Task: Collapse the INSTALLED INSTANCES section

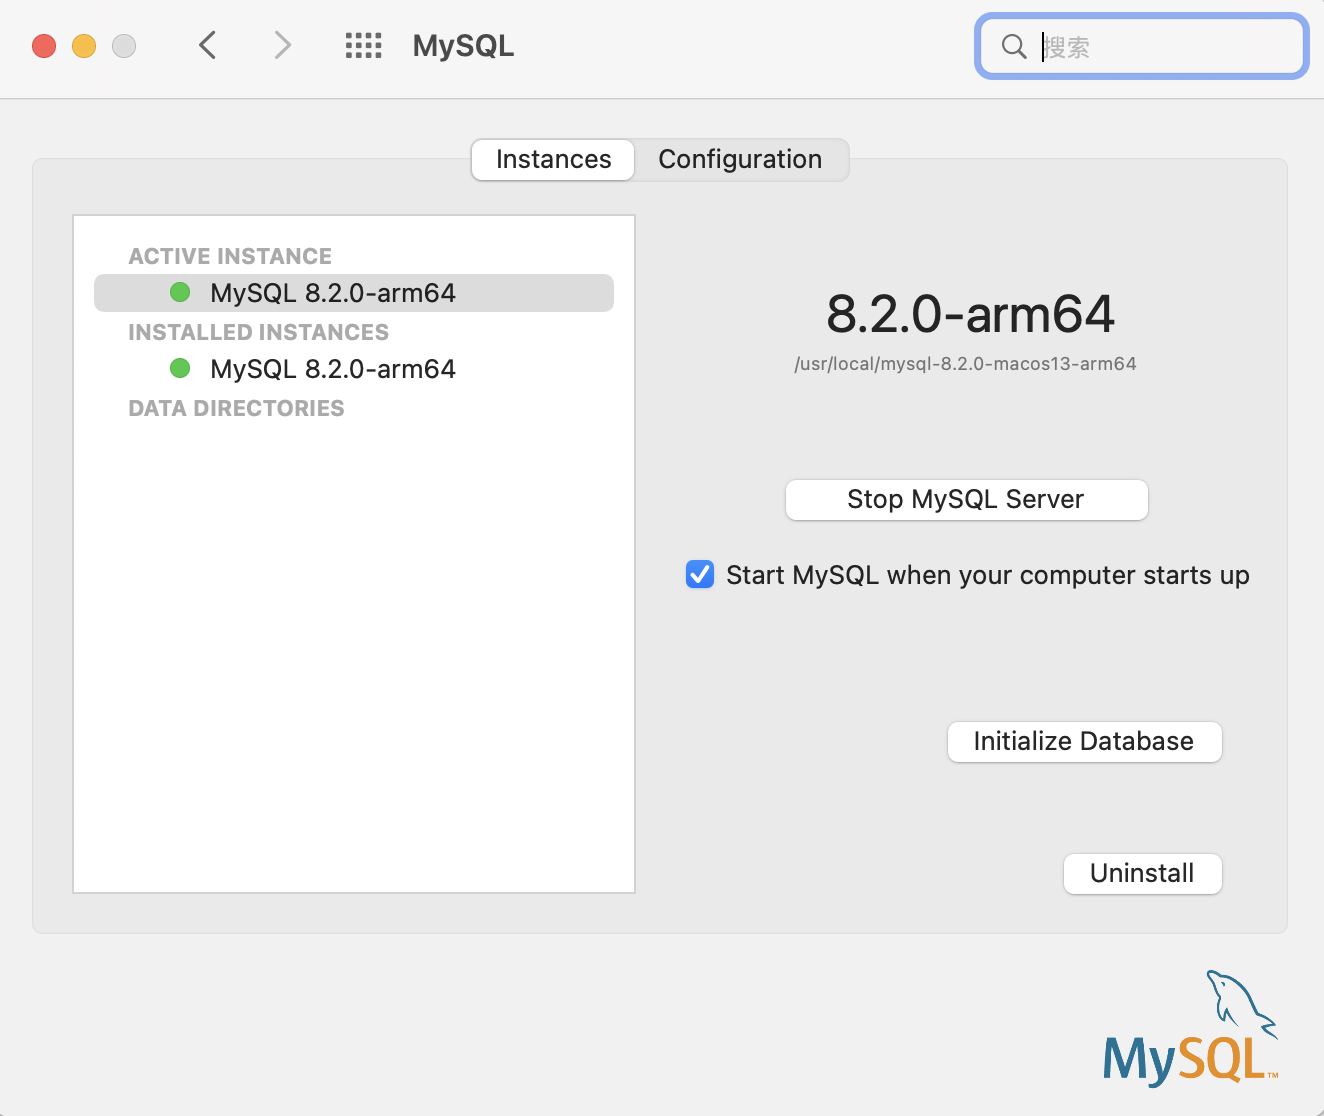Action: 258,332
